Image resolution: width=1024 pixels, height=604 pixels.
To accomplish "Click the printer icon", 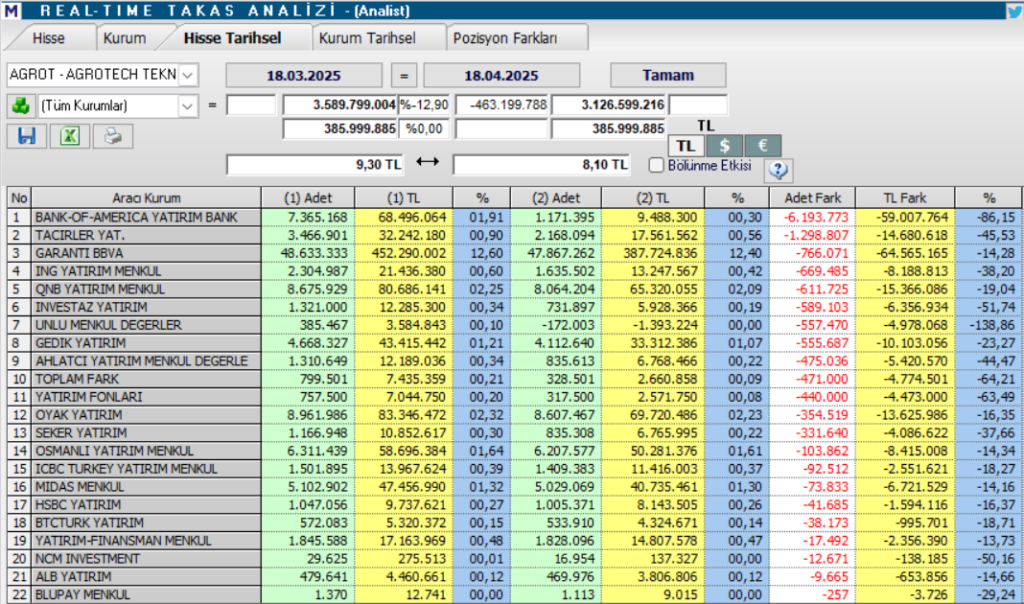I will click(113, 136).
